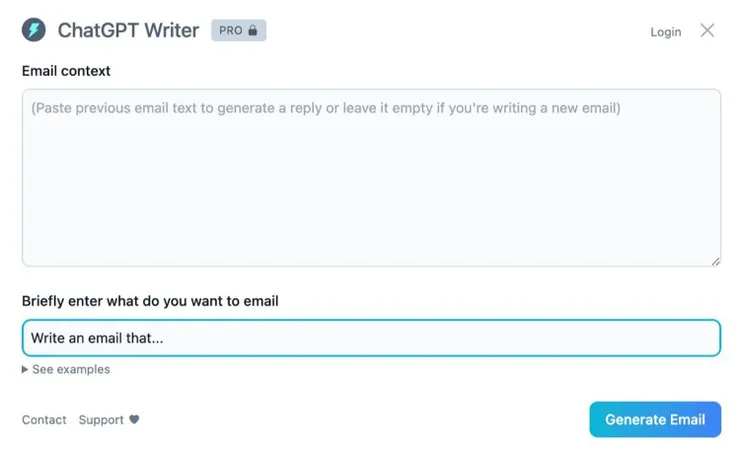
Task: Grab the Email context resize handle
Action: 715,261
